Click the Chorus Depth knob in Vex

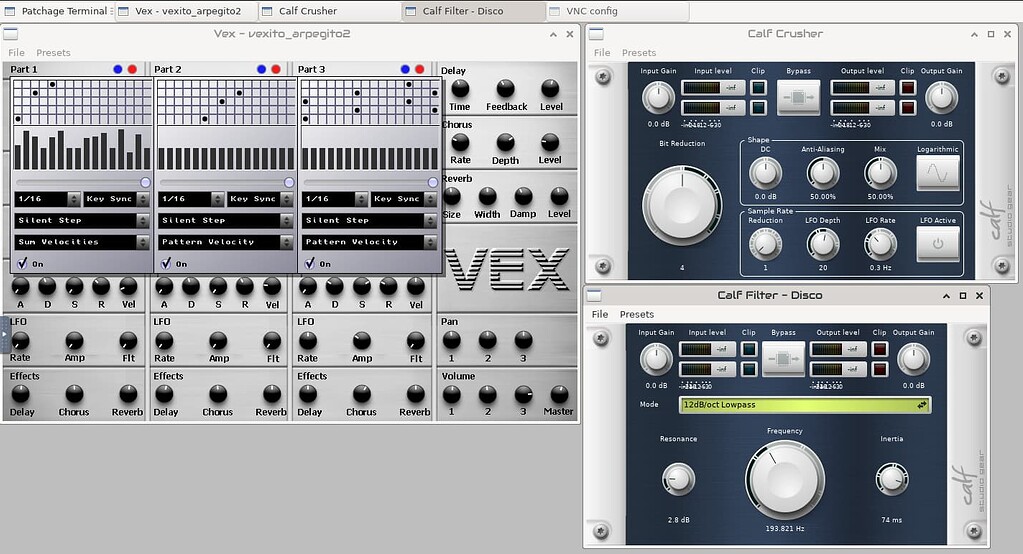[505, 141]
